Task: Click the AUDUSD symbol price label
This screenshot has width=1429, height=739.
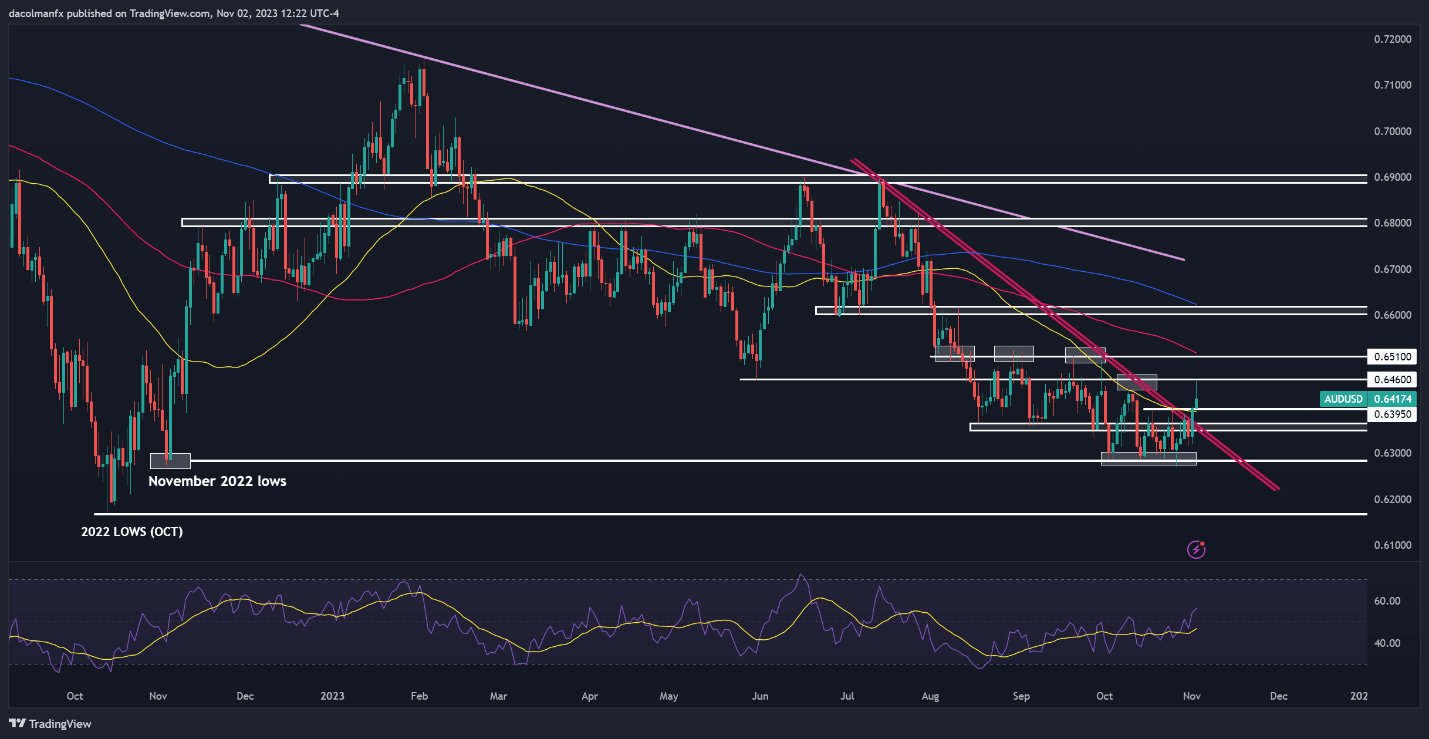Action: (x=1343, y=398)
